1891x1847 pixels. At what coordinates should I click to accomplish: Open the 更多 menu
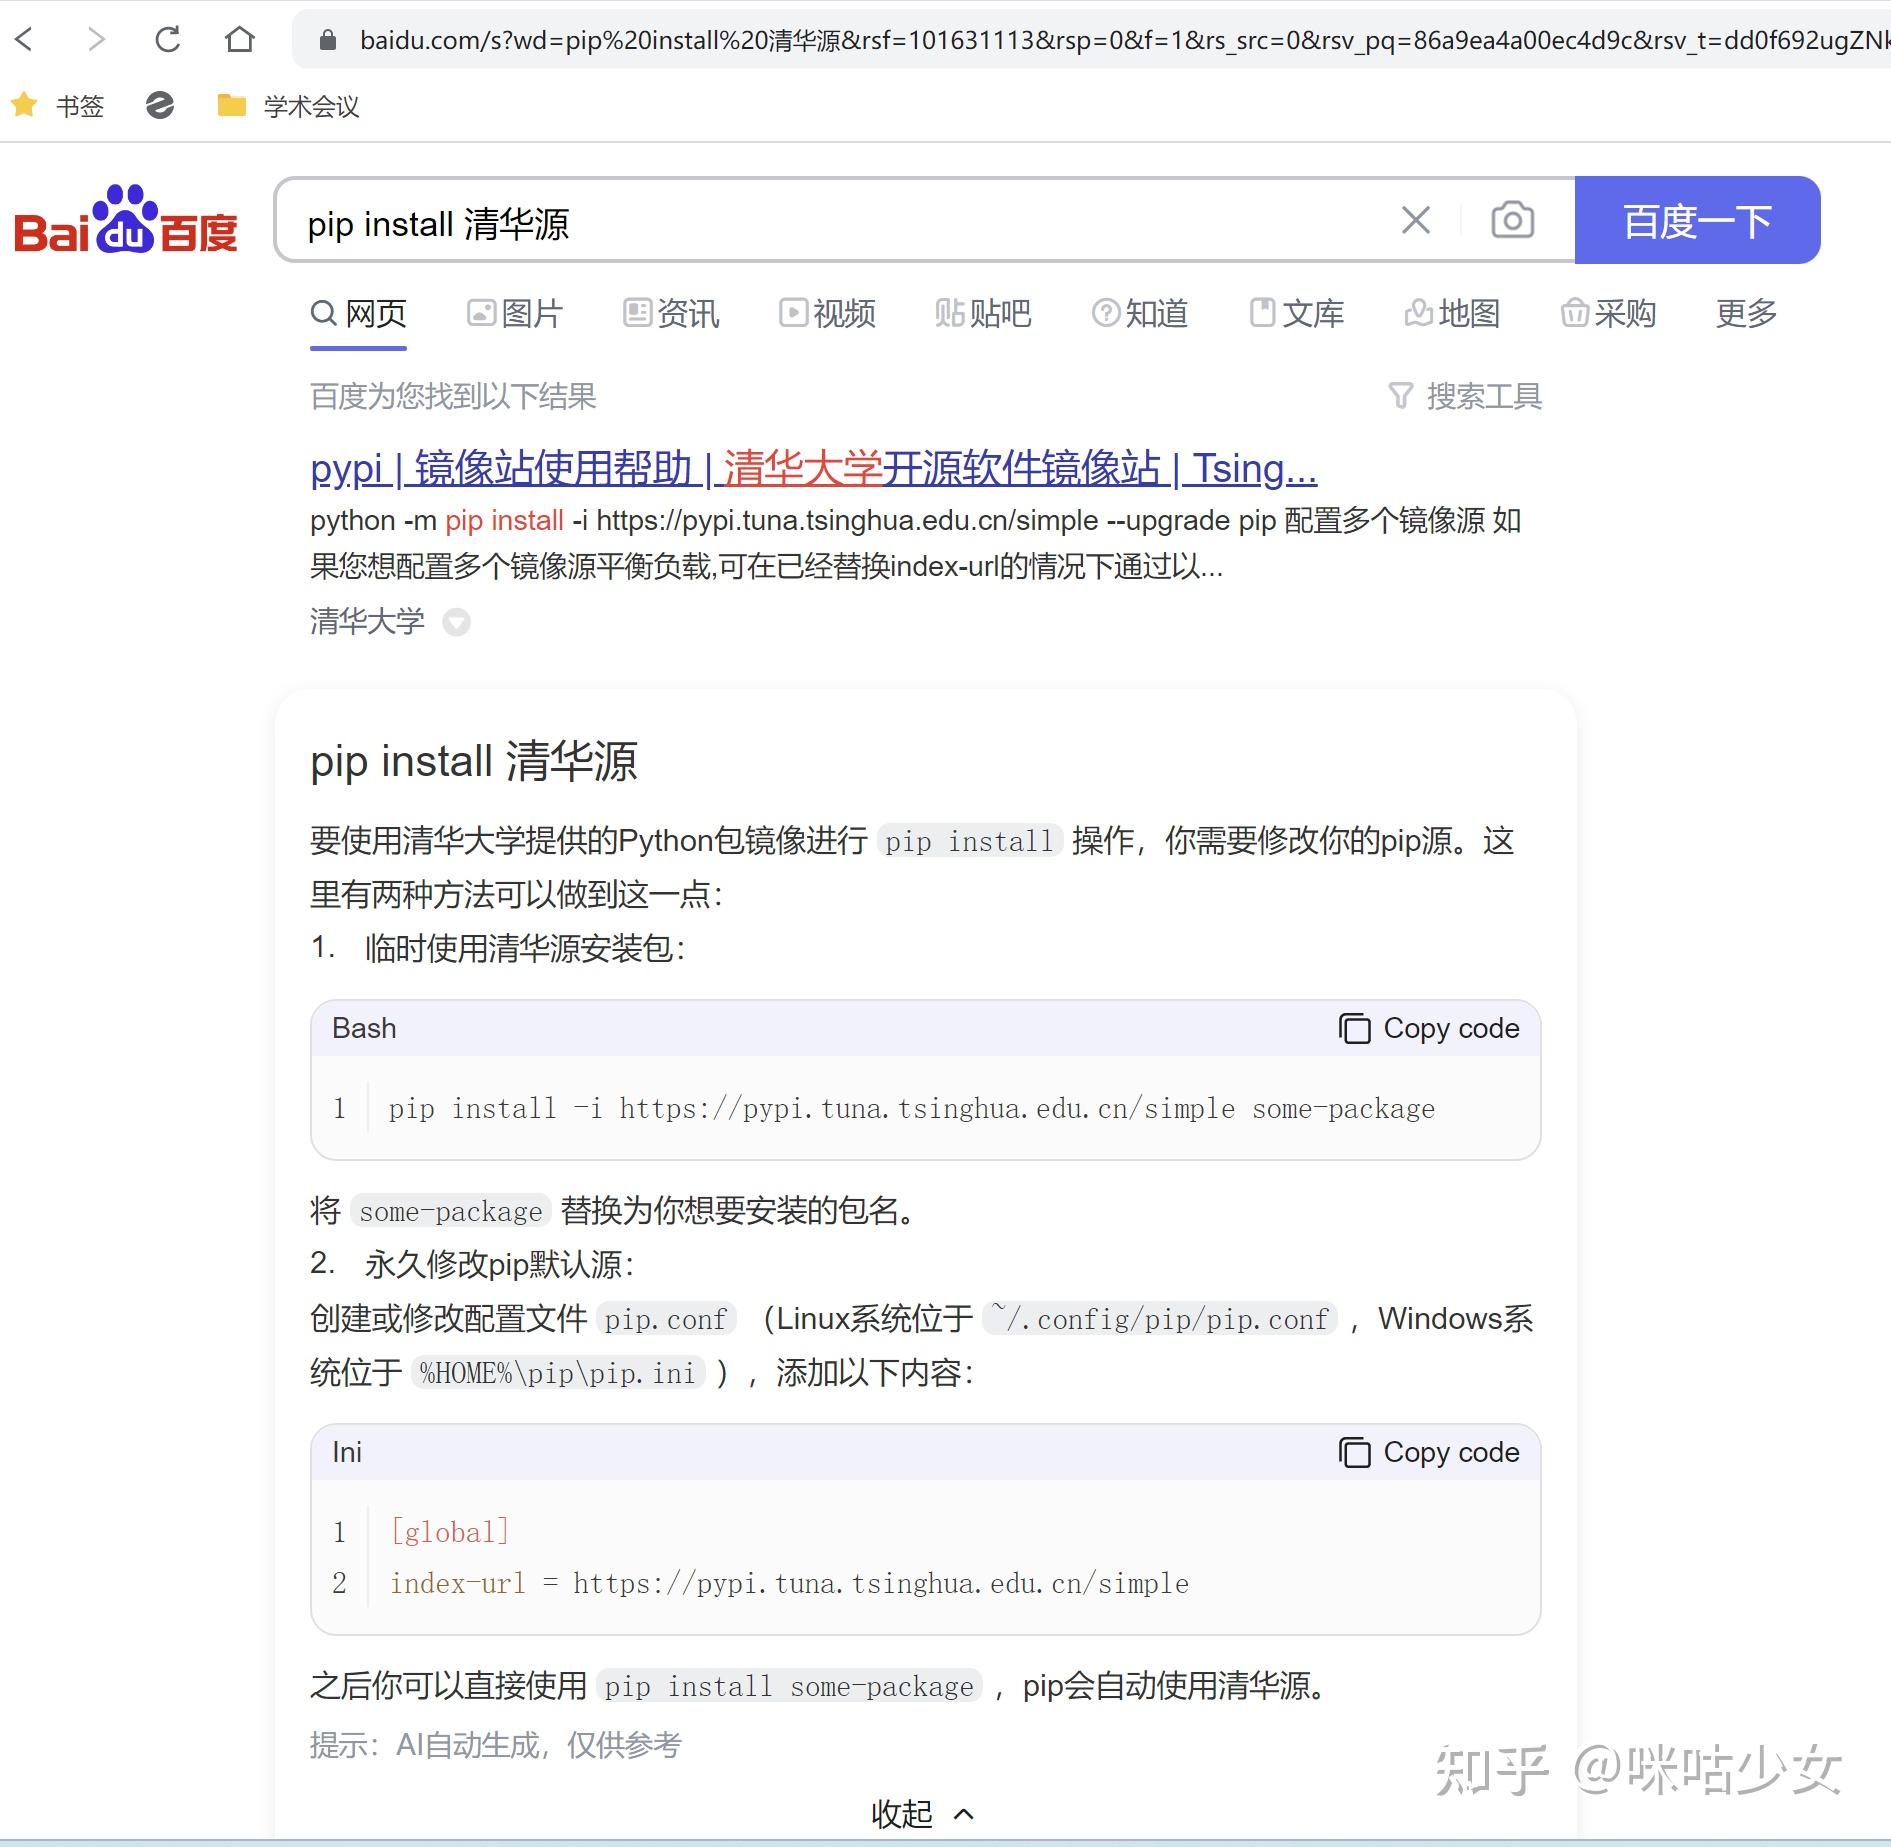point(1746,314)
